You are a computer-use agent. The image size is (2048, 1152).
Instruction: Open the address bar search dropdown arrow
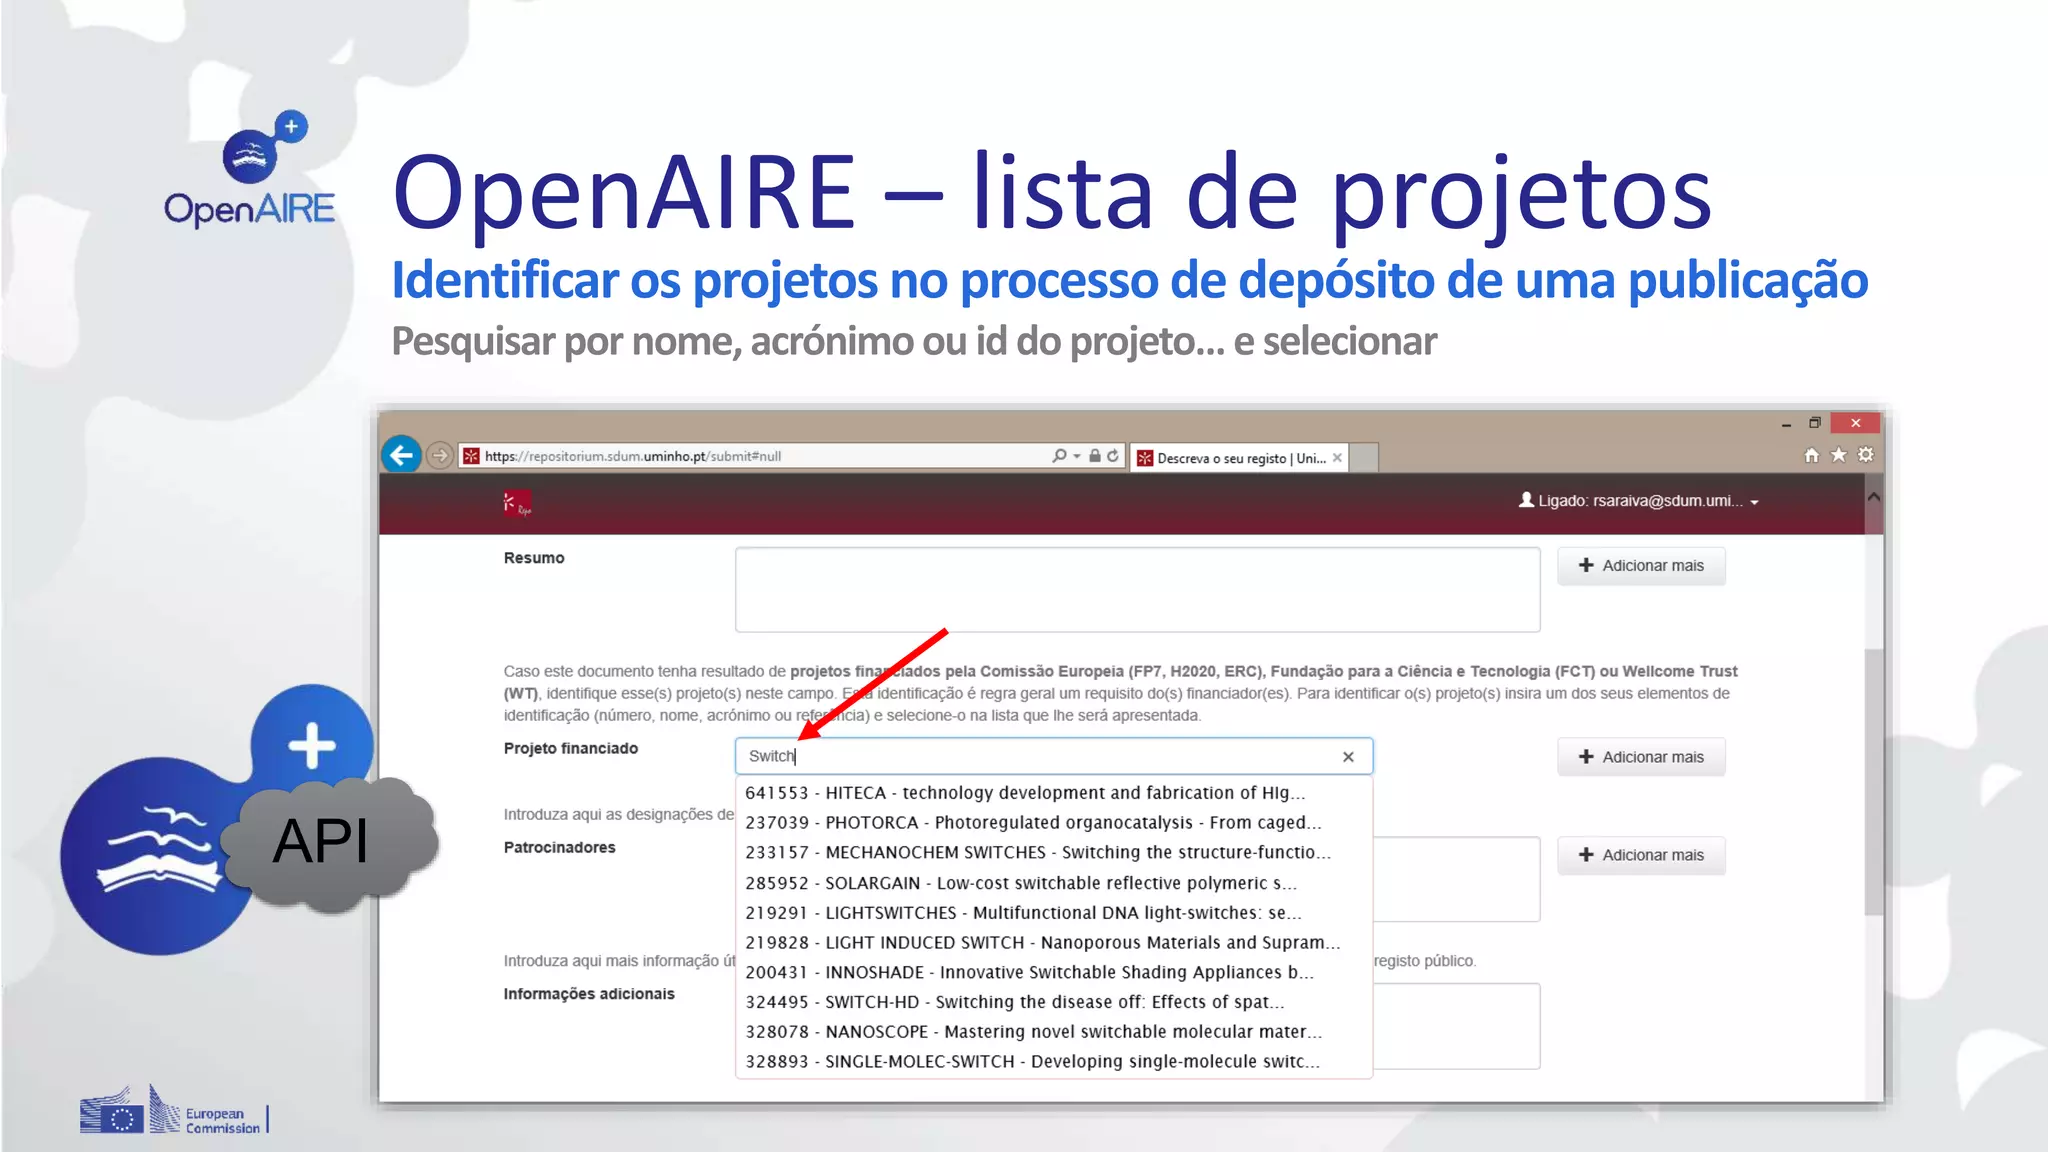click(1077, 456)
